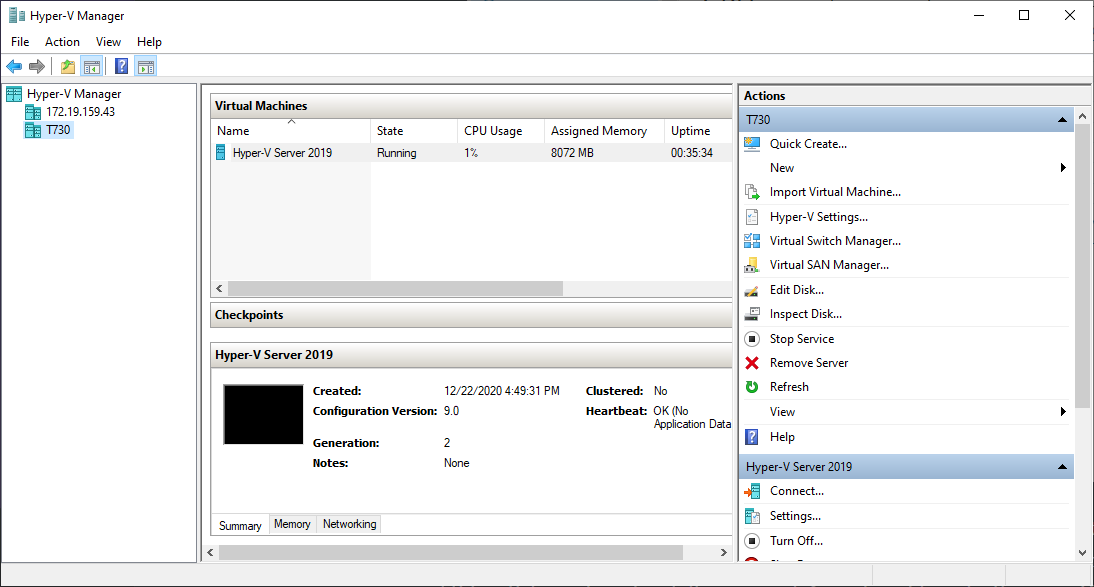Click the Connect icon under Hyper-V Server 2019
This screenshot has height=587, width=1094.
(752, 491)
